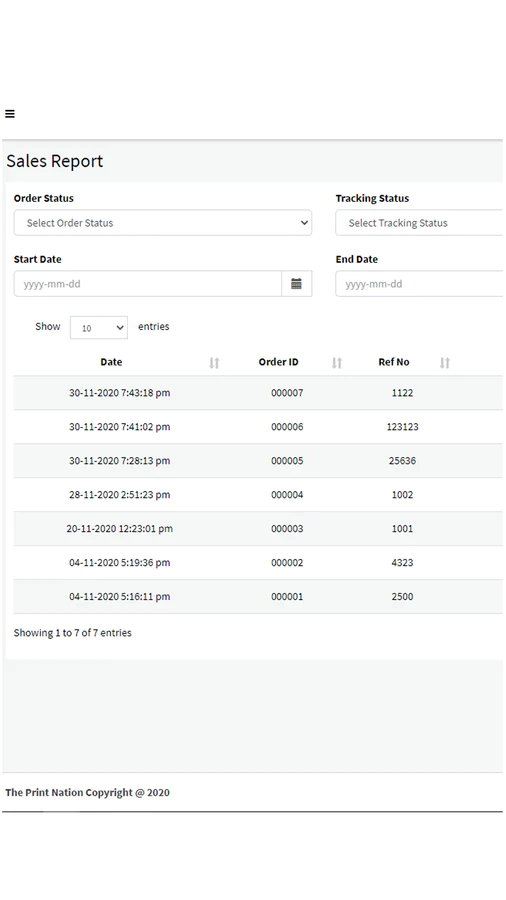The height and width of the screenshot is (900, 506).
Task: Sort table by Ref No arrows
Action: pyautogui.click(x=445, y=362)
